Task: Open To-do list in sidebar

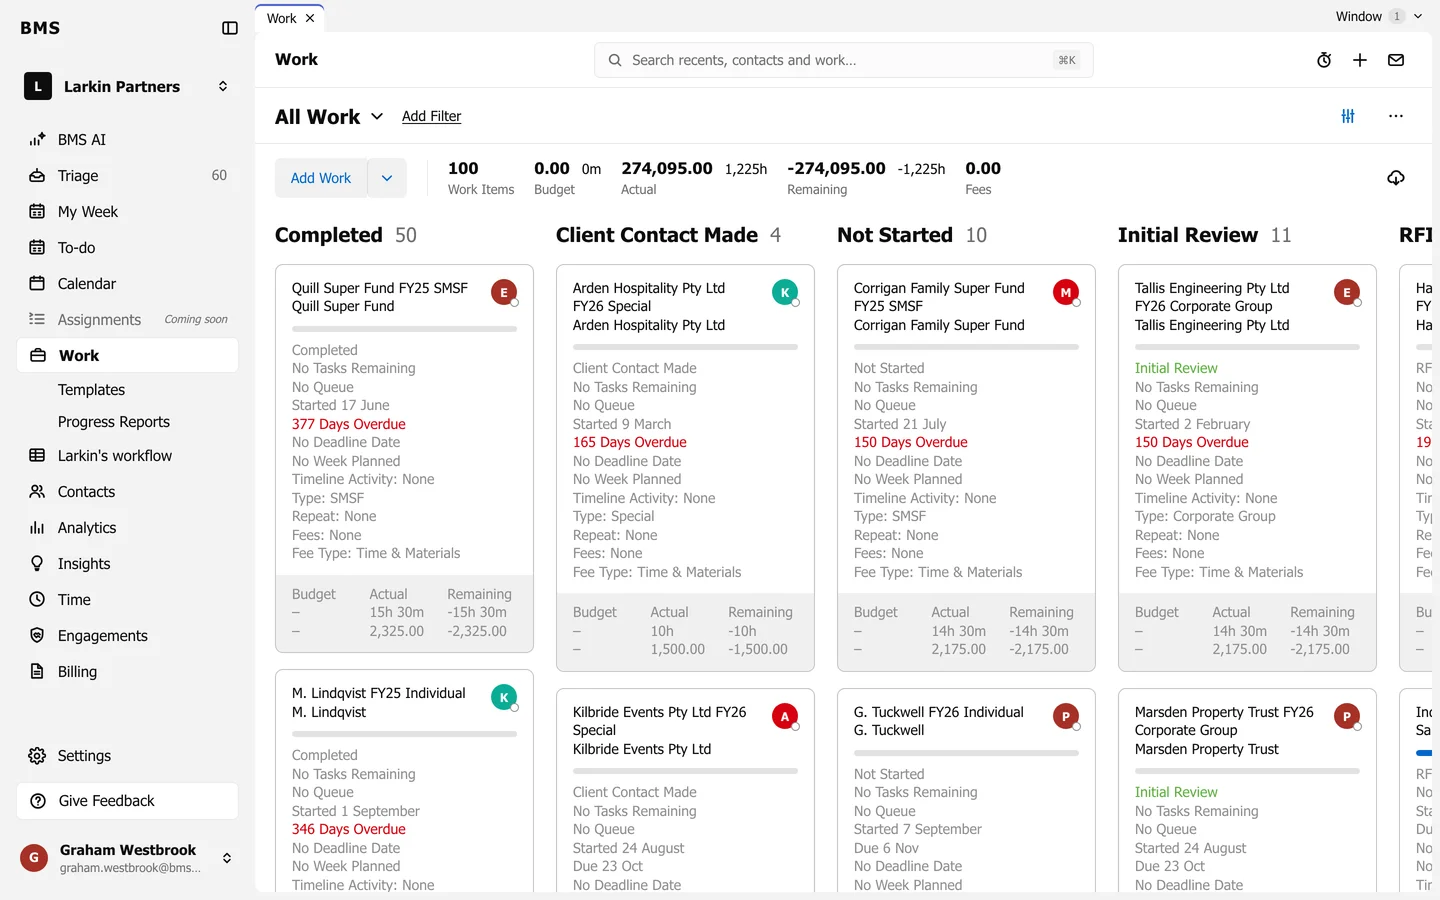Action: [x=128, y=248]
